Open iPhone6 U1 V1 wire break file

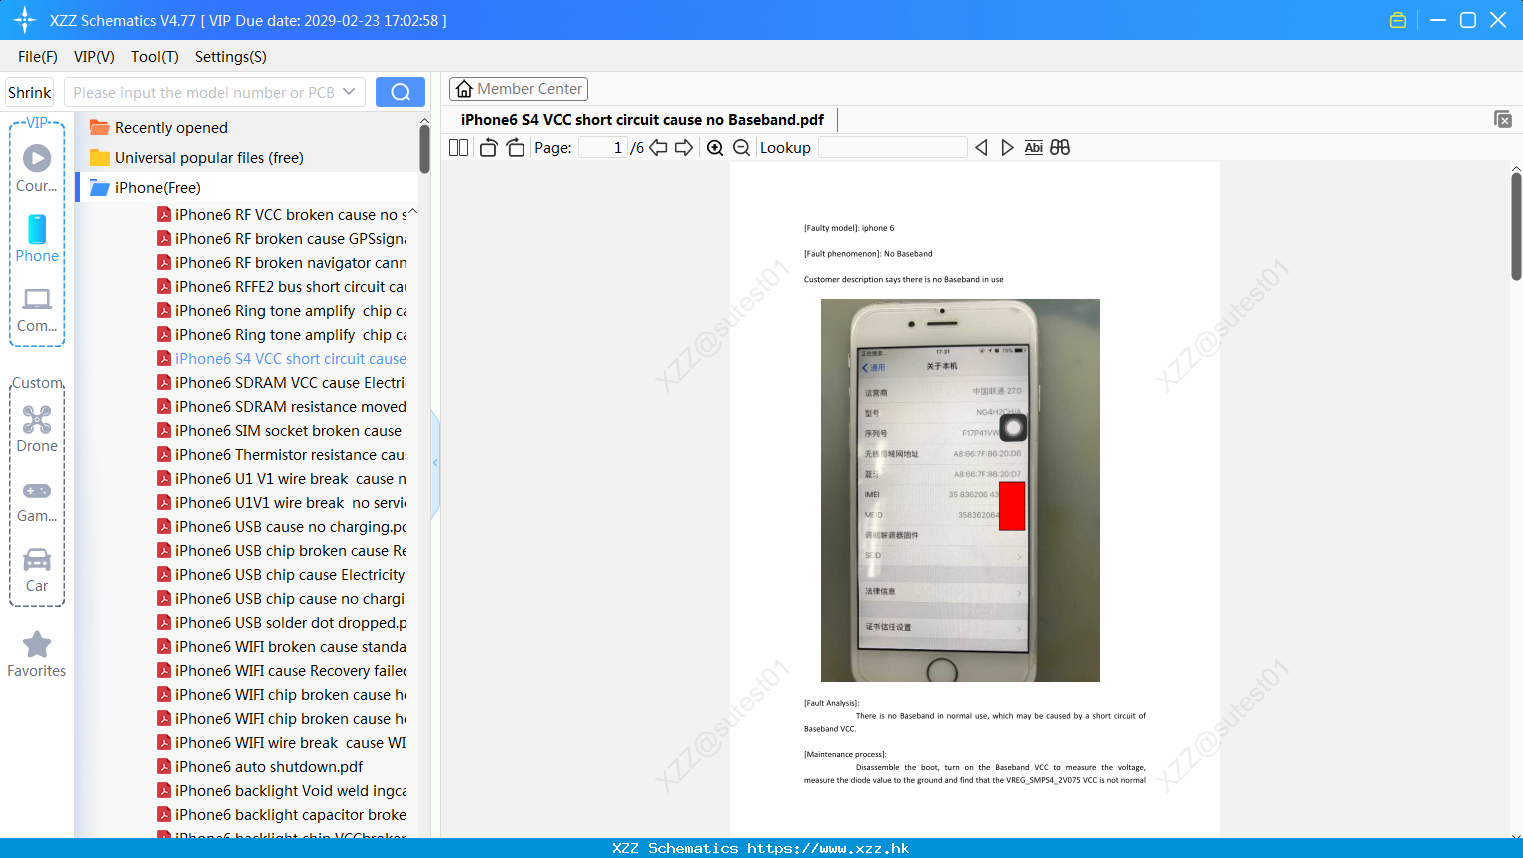point(282,478)
